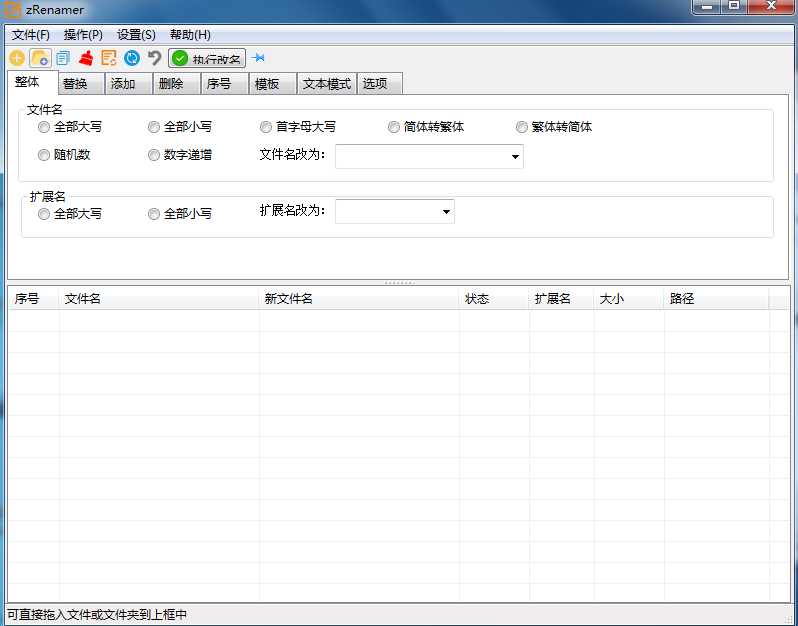Expand the 文件名改为 dropdown arrow
This screenshot has width=798, height=626.
tap(515, 157)
